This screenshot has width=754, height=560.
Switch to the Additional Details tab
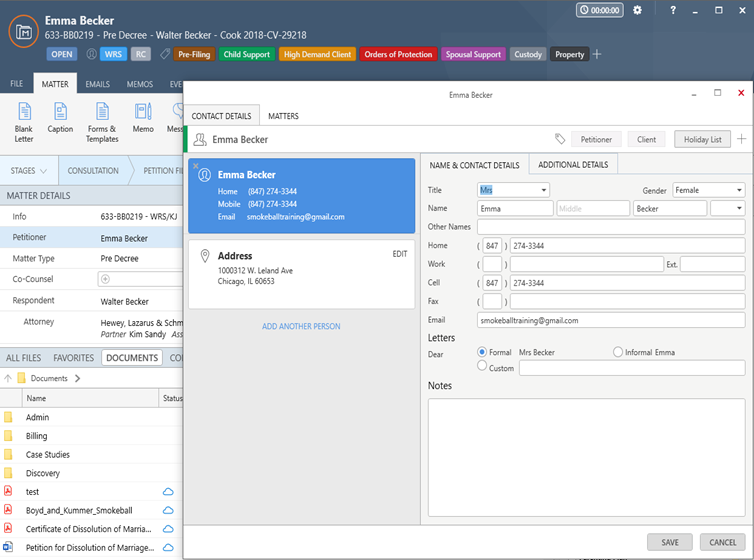click(x=573, y=165)
